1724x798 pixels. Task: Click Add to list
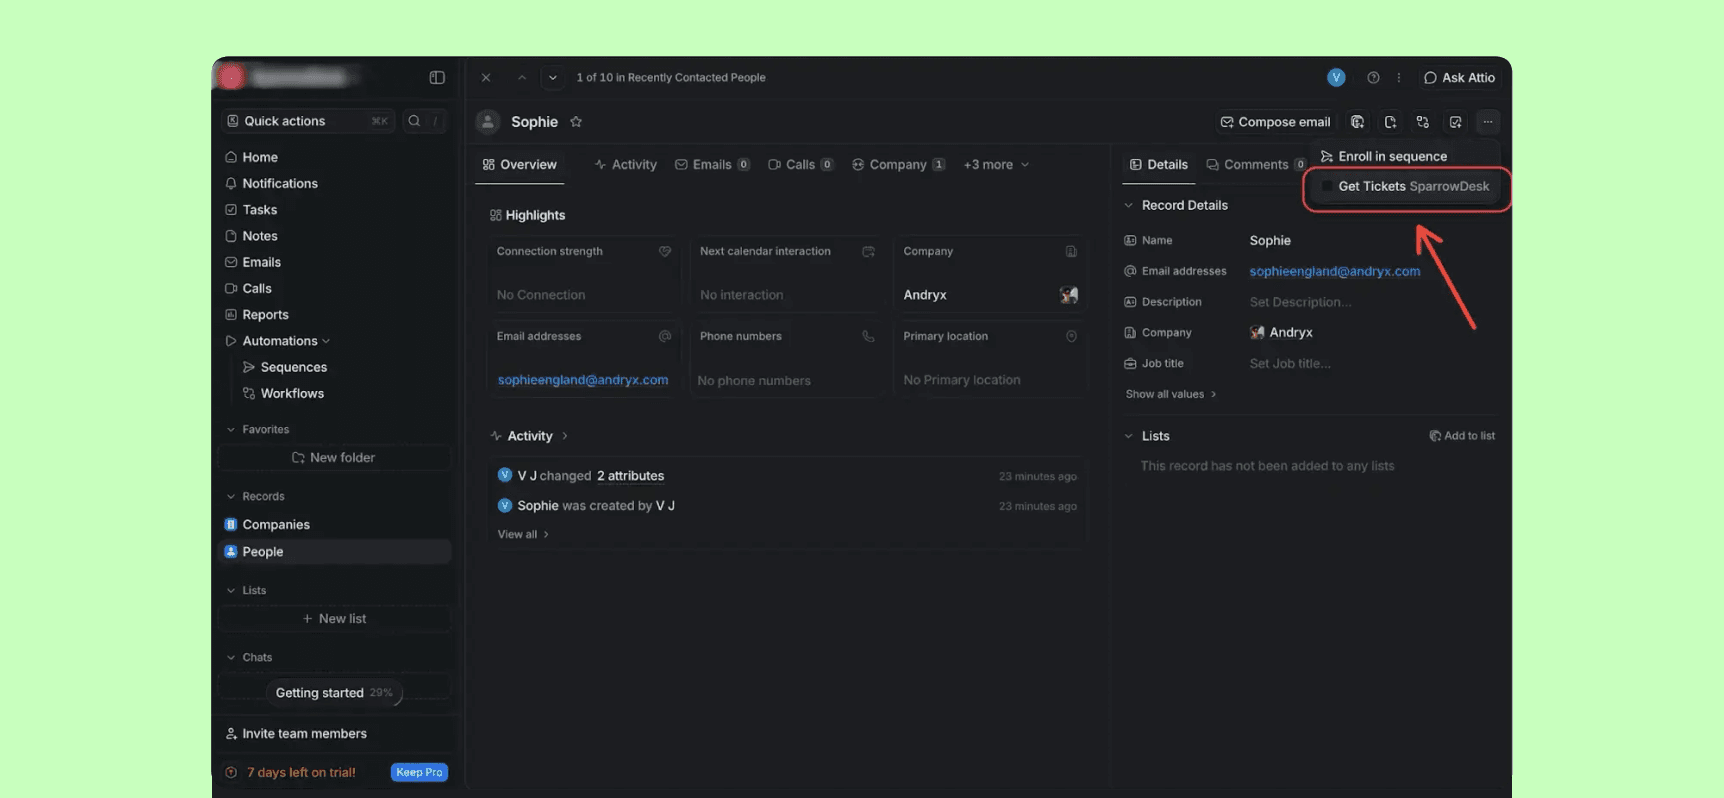1462,436
